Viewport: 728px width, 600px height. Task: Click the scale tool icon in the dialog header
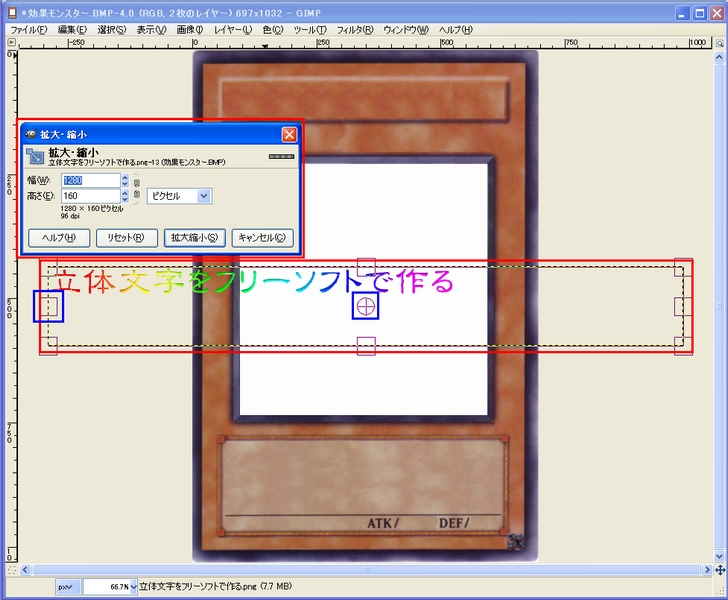[35, 155]
